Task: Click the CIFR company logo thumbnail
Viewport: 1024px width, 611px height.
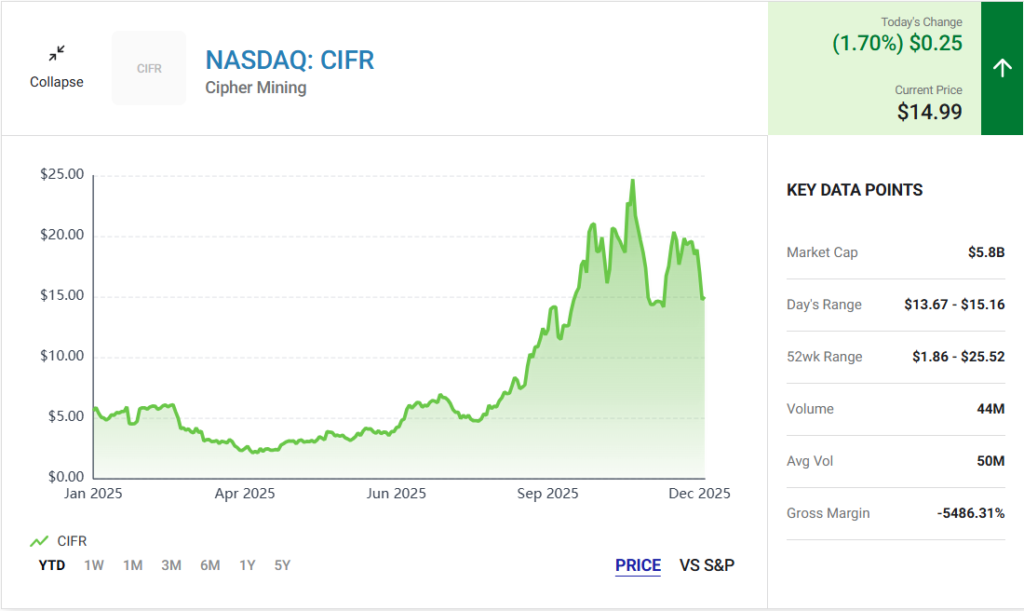Action: [149, 68]
